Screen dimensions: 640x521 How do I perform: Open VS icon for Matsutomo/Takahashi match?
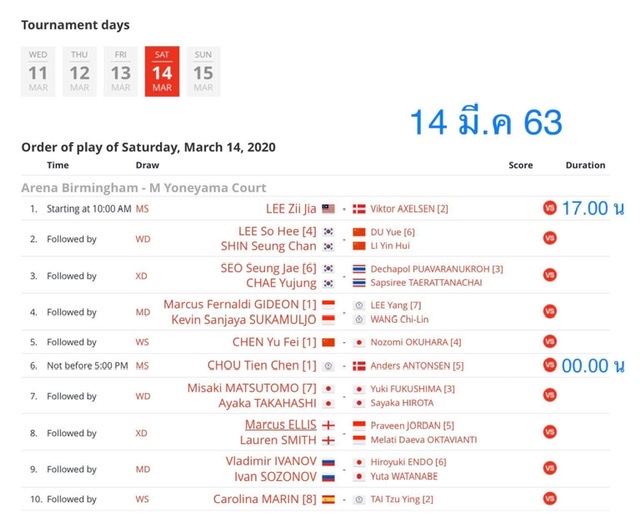click(549, 395)
